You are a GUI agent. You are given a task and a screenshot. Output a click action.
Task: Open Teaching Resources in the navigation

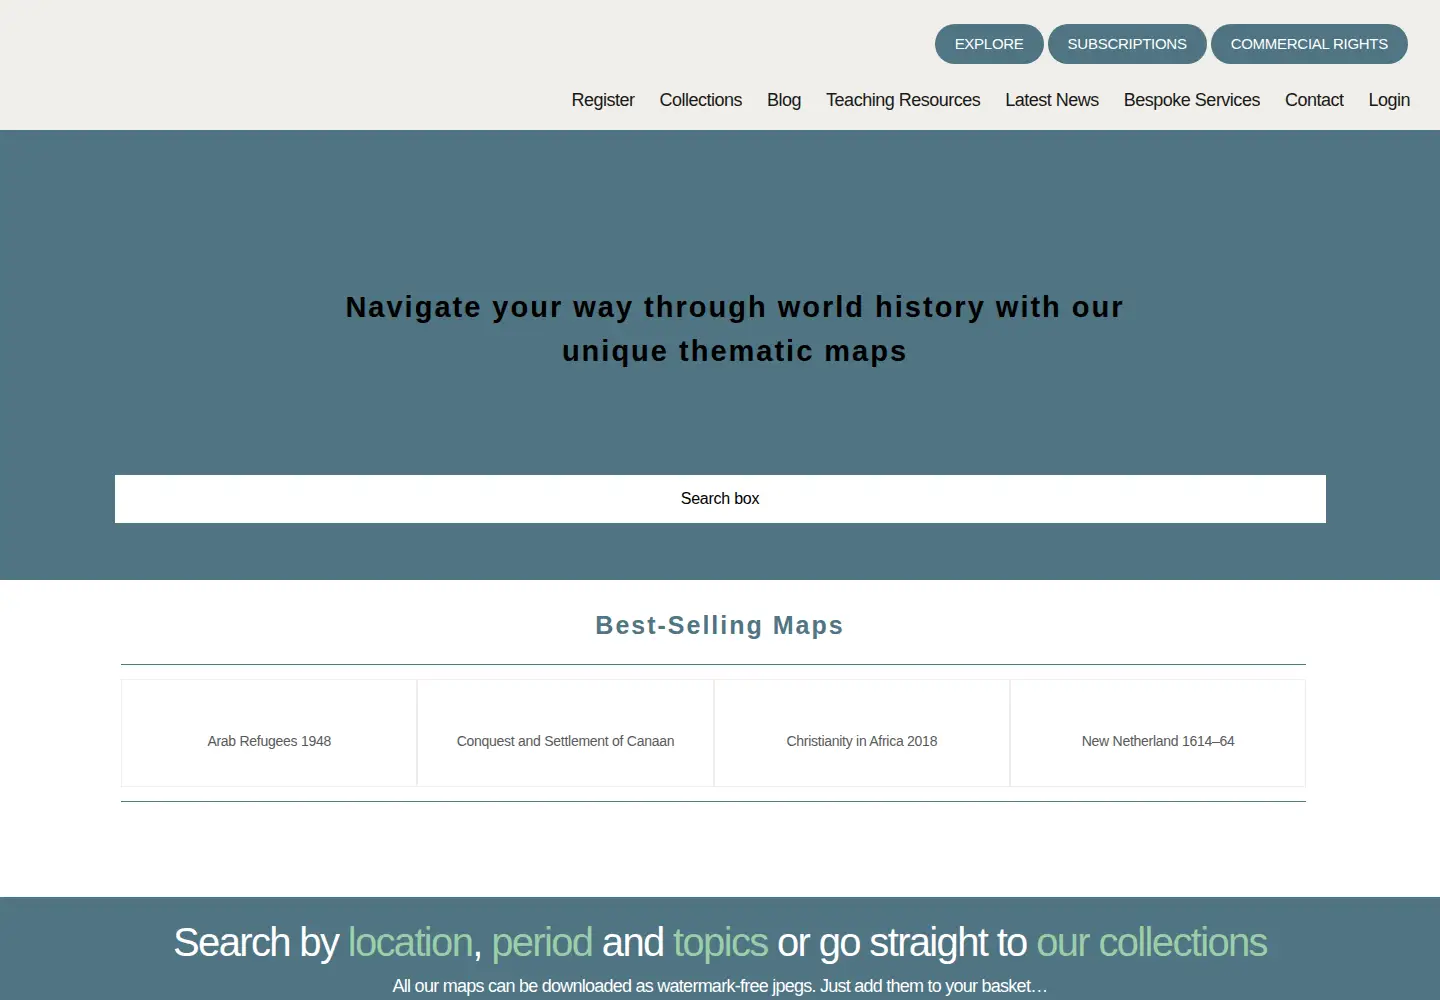tap(903, 100)
